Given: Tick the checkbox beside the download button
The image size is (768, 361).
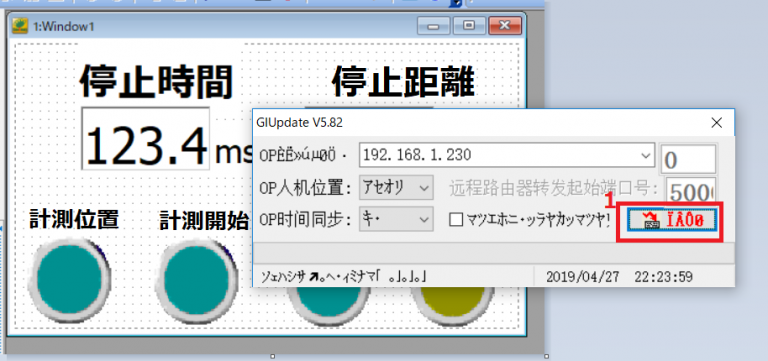Looking at the screenshot, I should tap(456, 220).
